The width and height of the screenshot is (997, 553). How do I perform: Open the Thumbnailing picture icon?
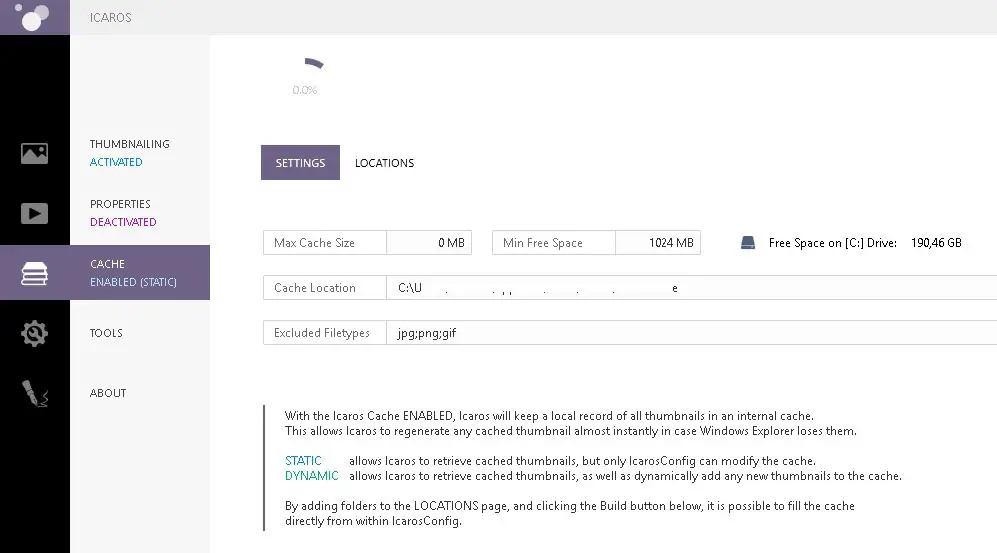click(x=34, y=153)
